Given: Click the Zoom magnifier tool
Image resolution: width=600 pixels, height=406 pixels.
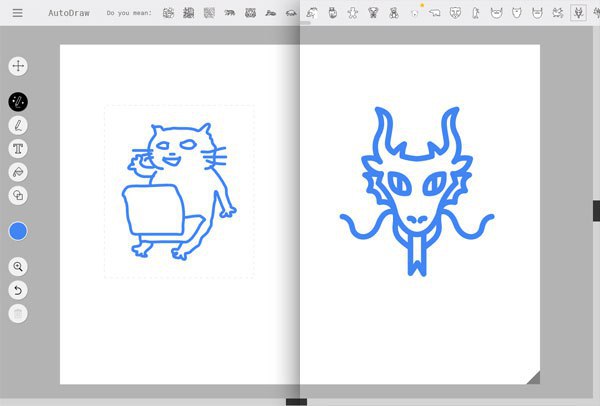Looking at the screenshot, I should point(18,267).
